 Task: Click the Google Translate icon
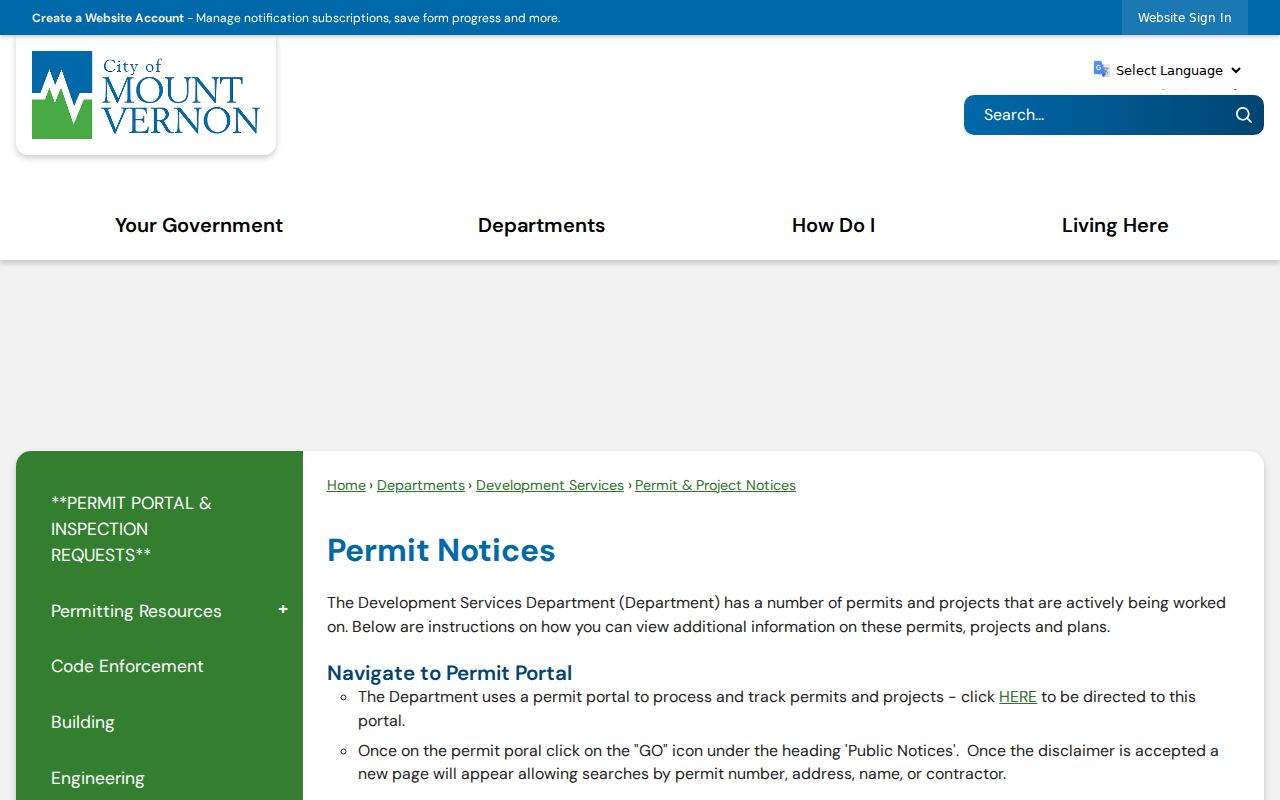pyautogui.click(x=1101, y=69)
